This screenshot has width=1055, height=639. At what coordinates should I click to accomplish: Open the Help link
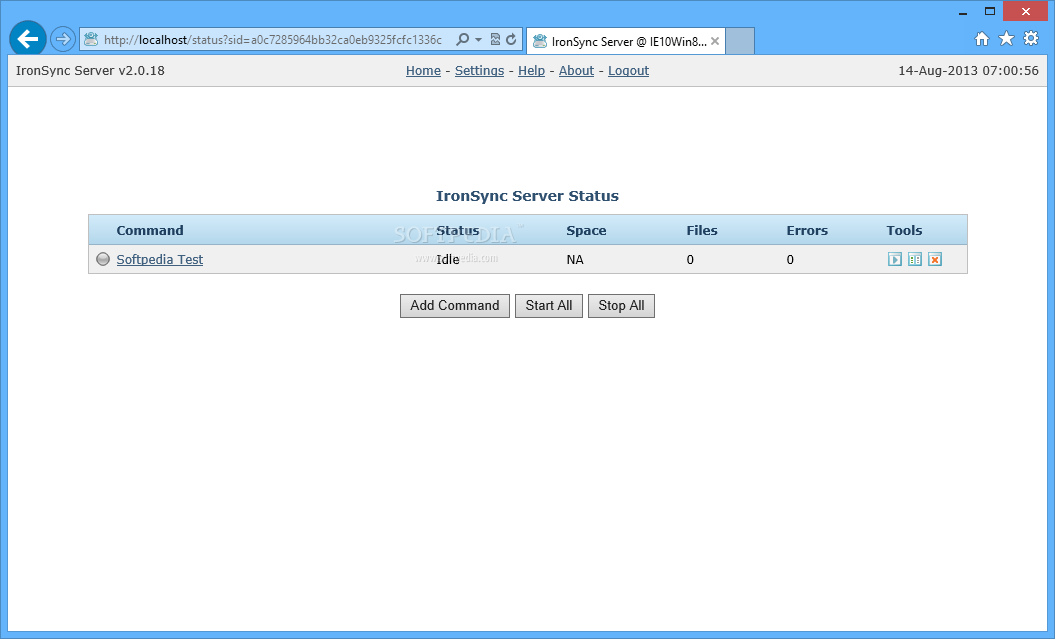[532, 71]
